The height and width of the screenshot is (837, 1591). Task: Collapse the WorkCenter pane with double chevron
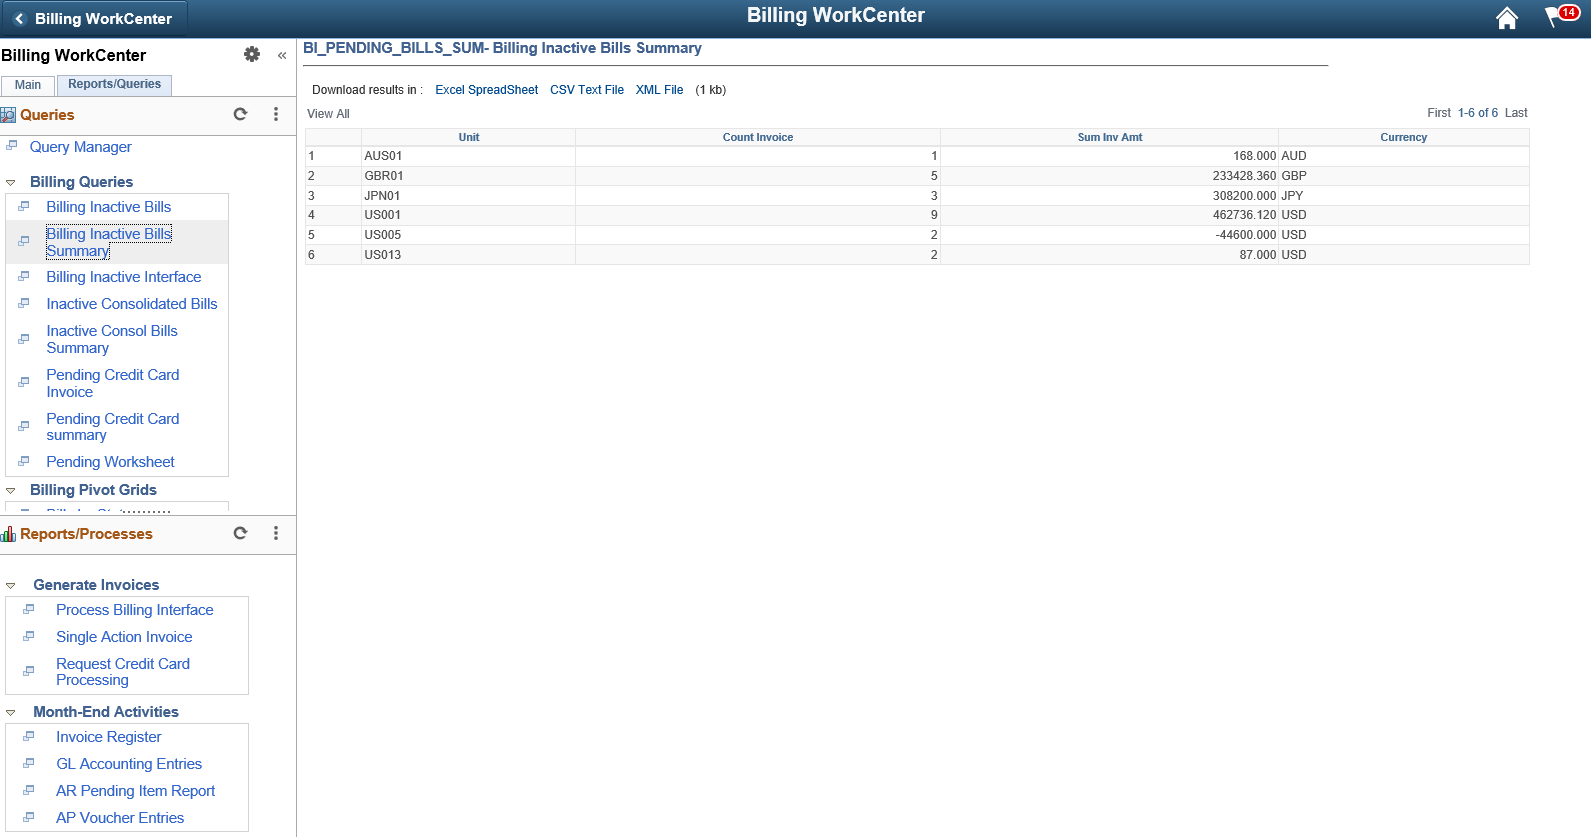[282, 55]
